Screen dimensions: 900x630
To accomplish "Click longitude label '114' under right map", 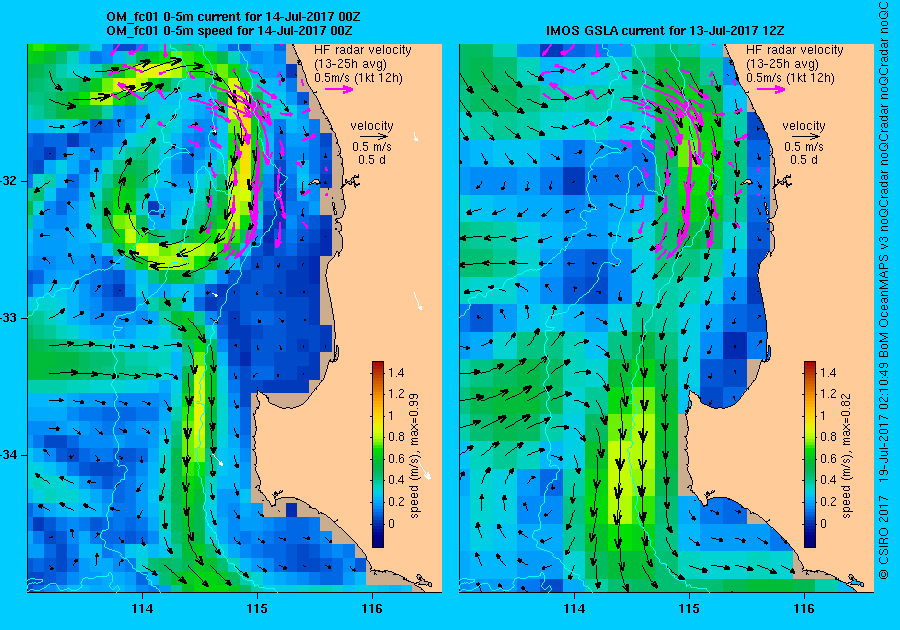I will pos(574,609).
